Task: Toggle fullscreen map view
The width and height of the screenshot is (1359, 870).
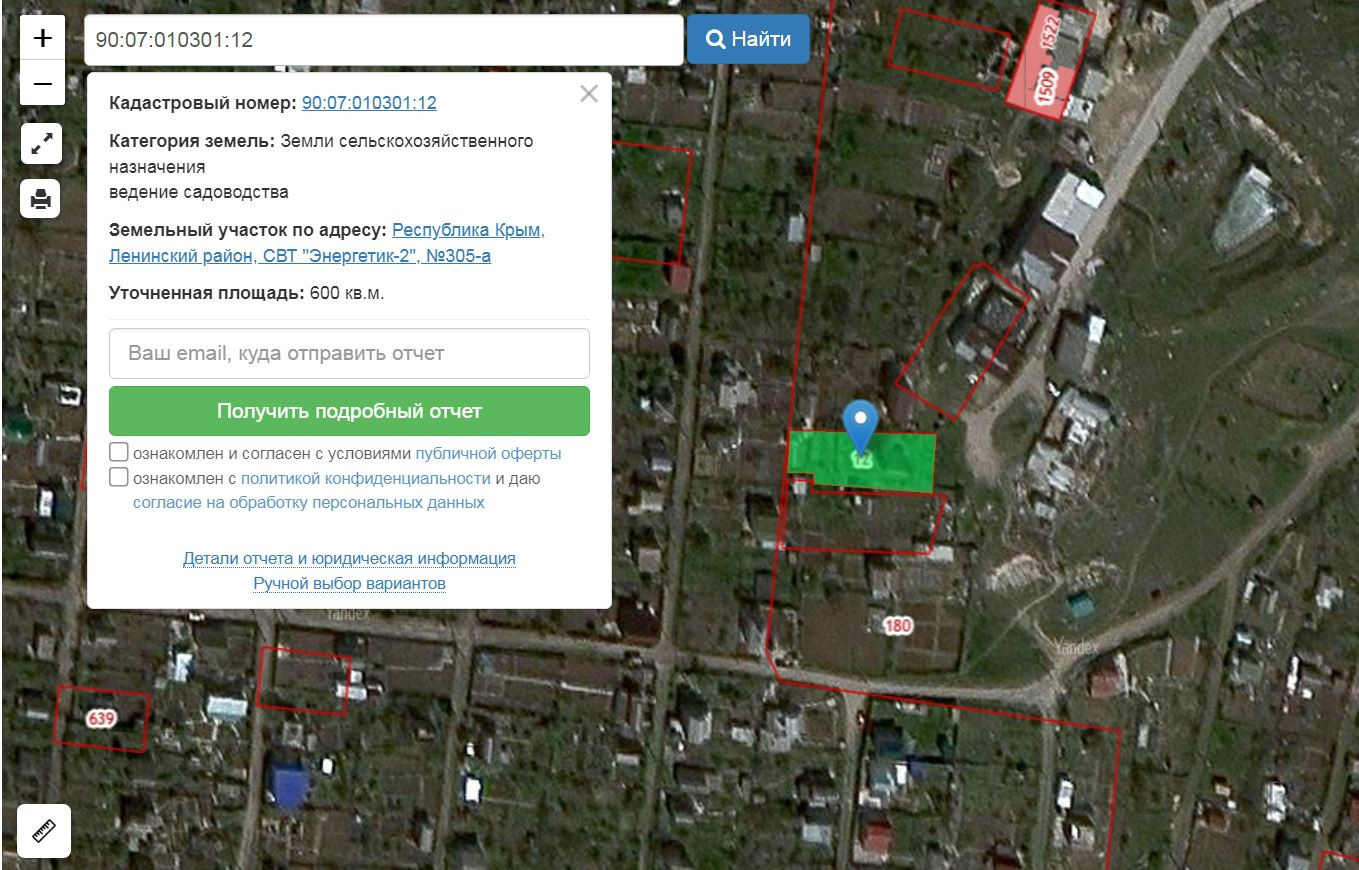Action: pos(41,144)
